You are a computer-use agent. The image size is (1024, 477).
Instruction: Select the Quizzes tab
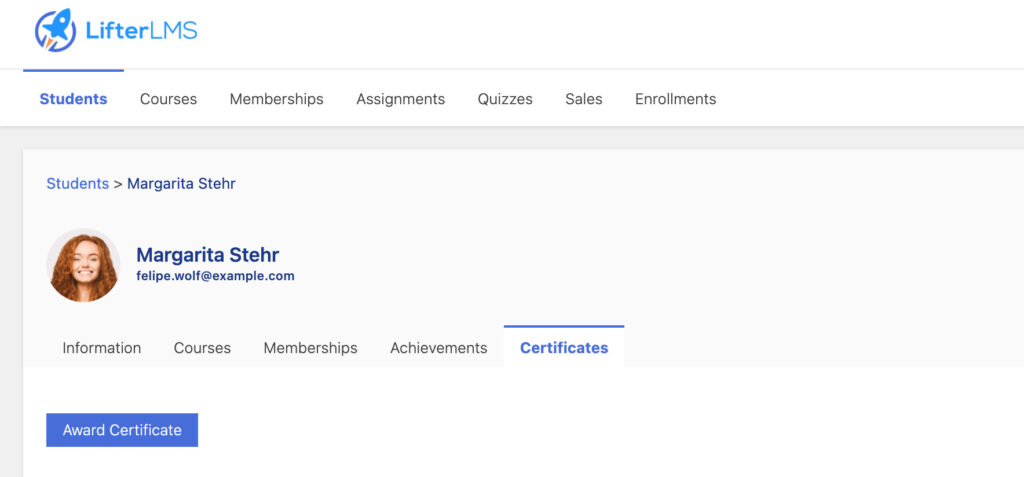505,99
